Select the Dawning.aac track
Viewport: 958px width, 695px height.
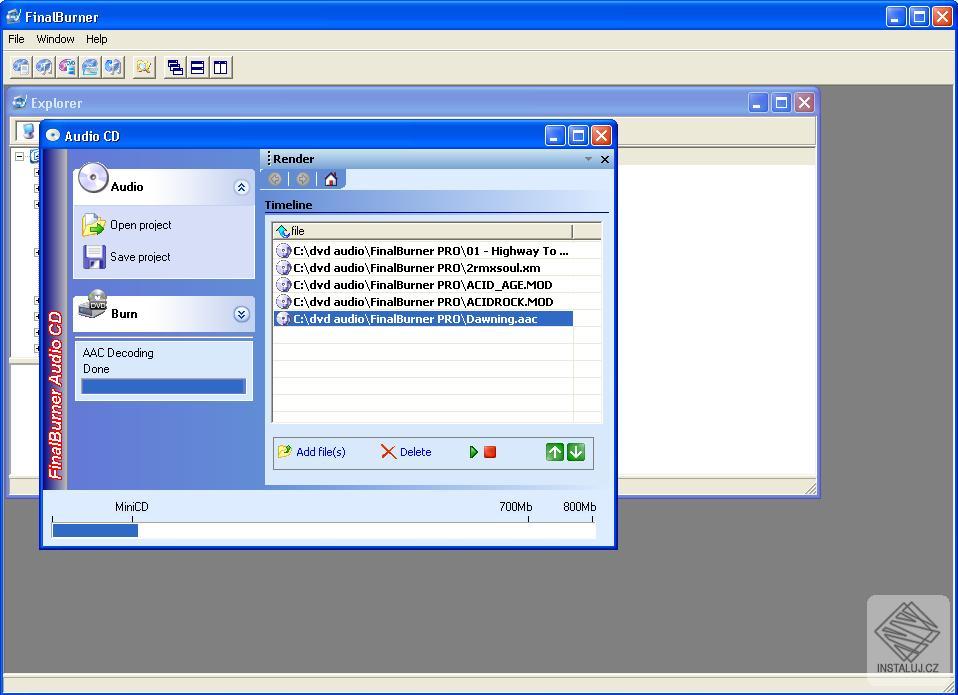(x=423, y=319)
